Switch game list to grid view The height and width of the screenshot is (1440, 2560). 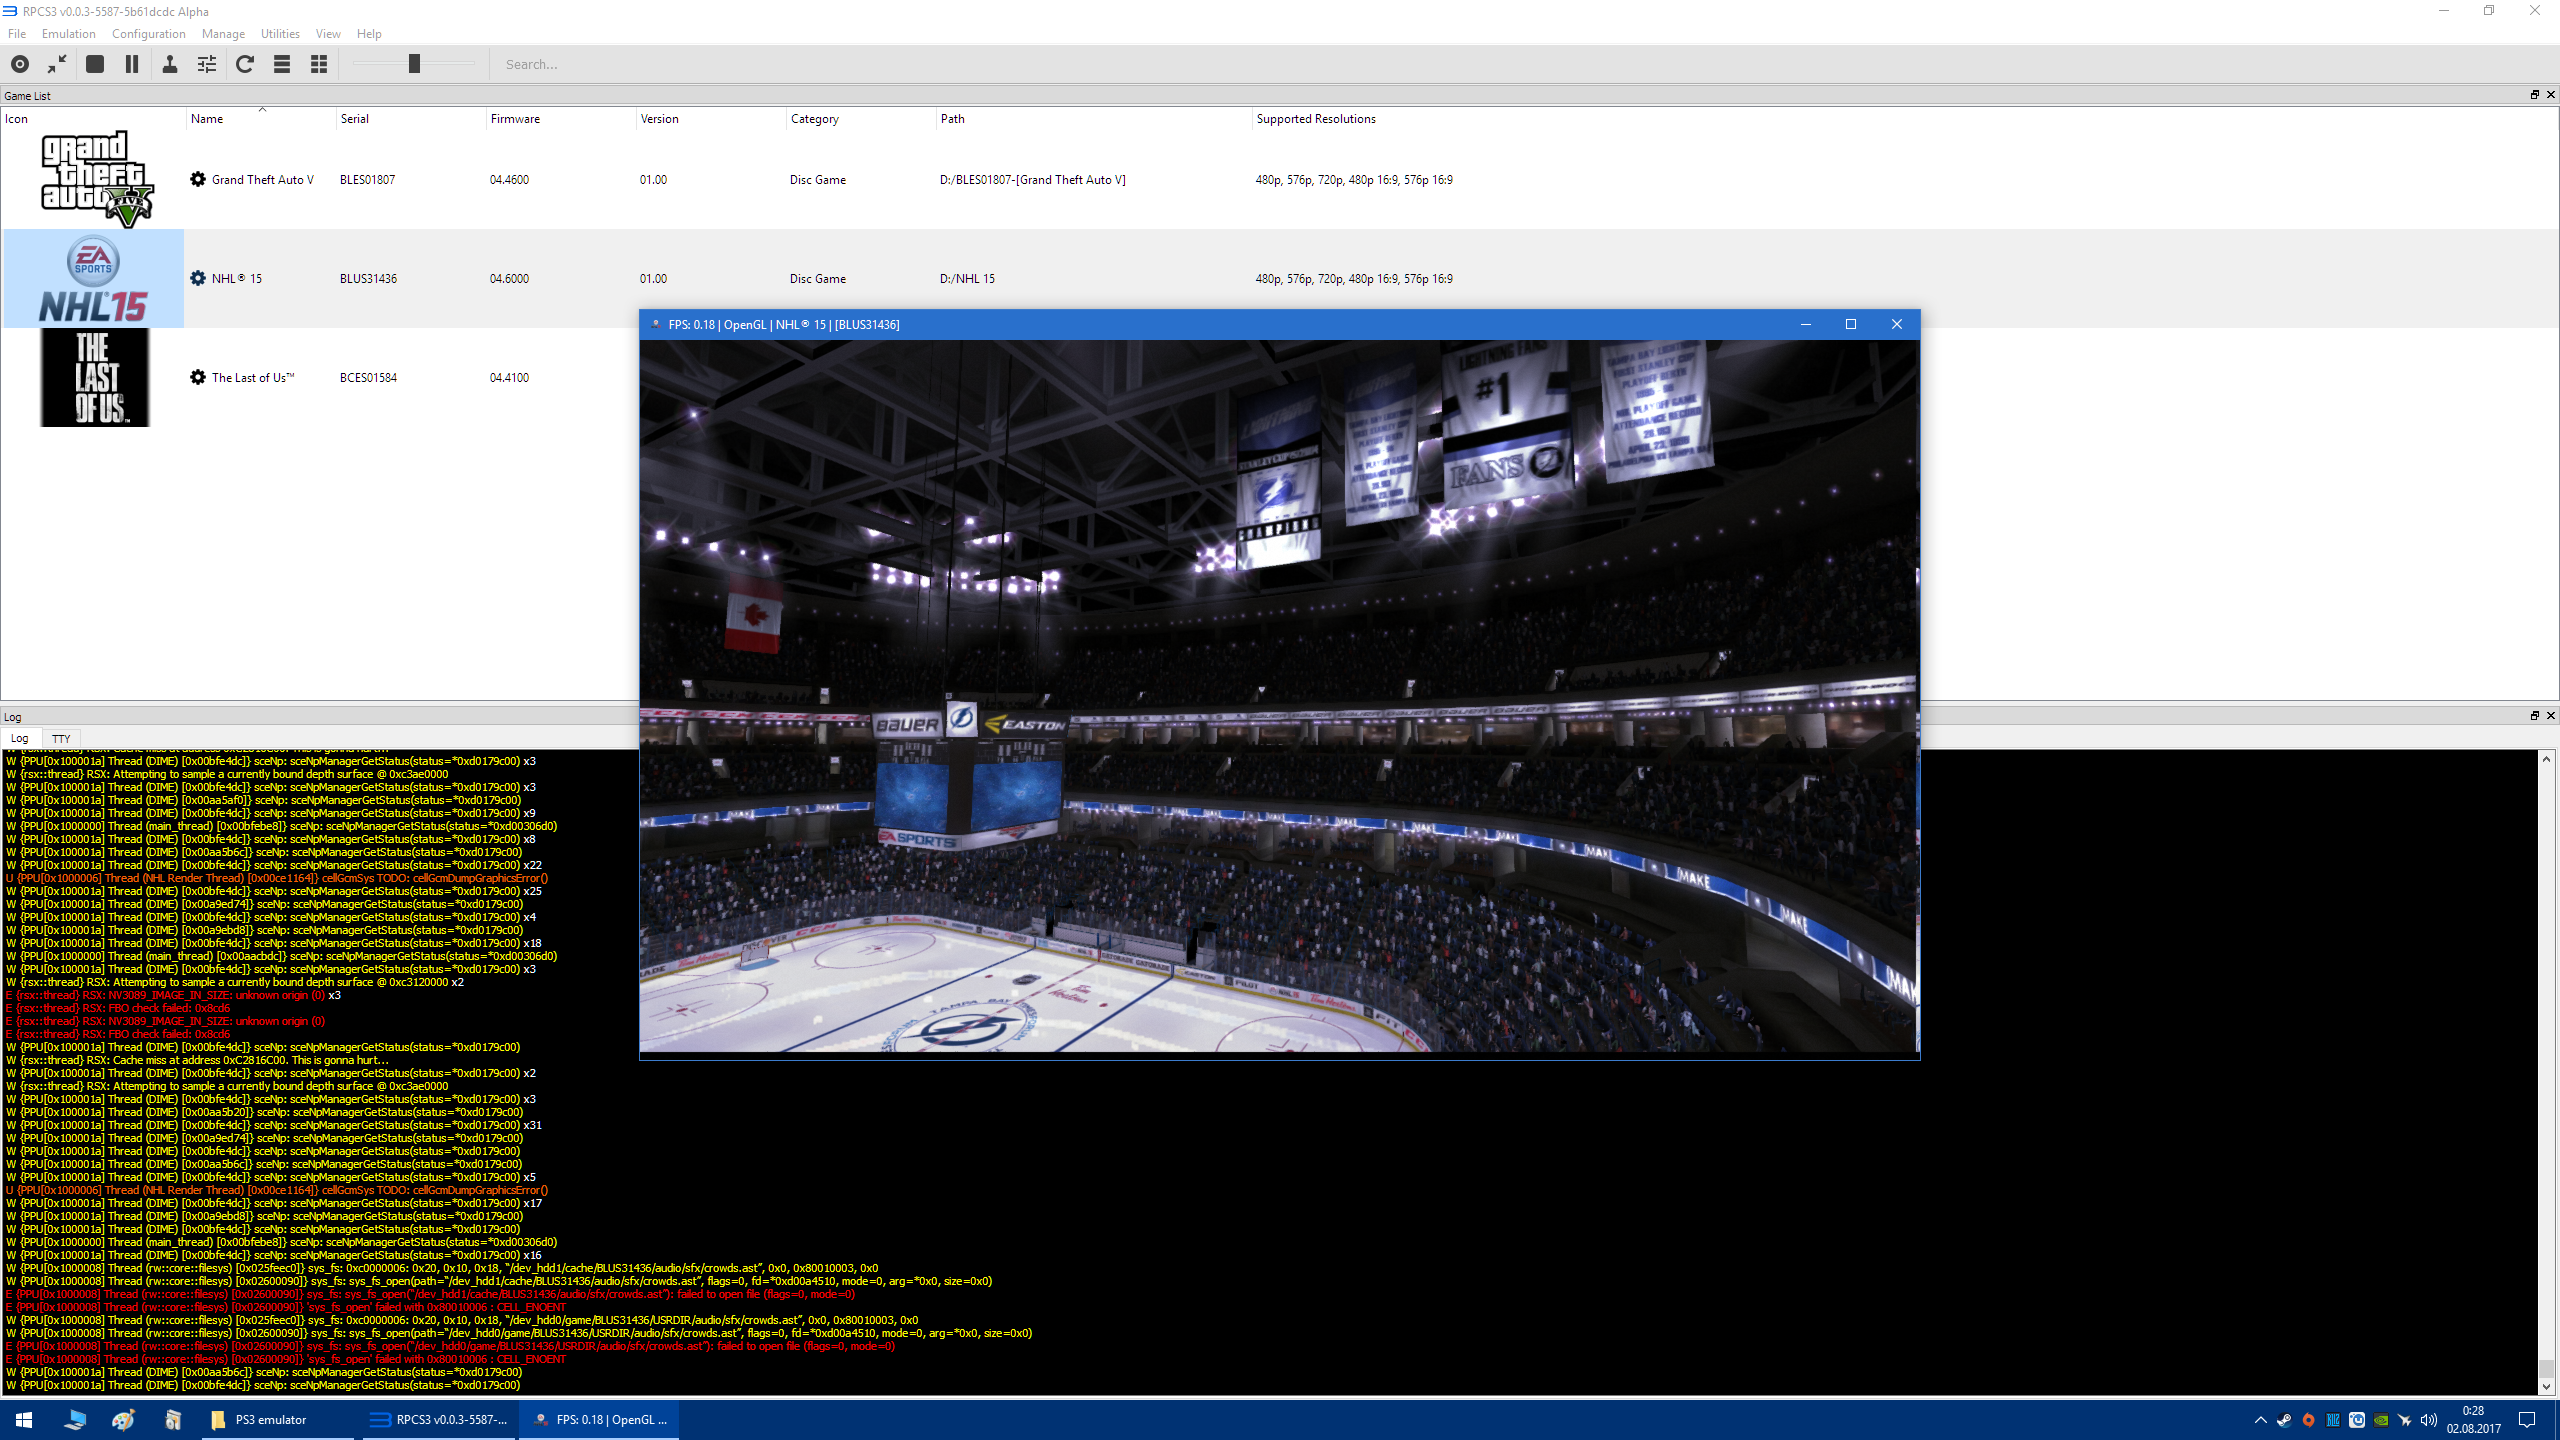pyautogui.click(x=319, y=64)
